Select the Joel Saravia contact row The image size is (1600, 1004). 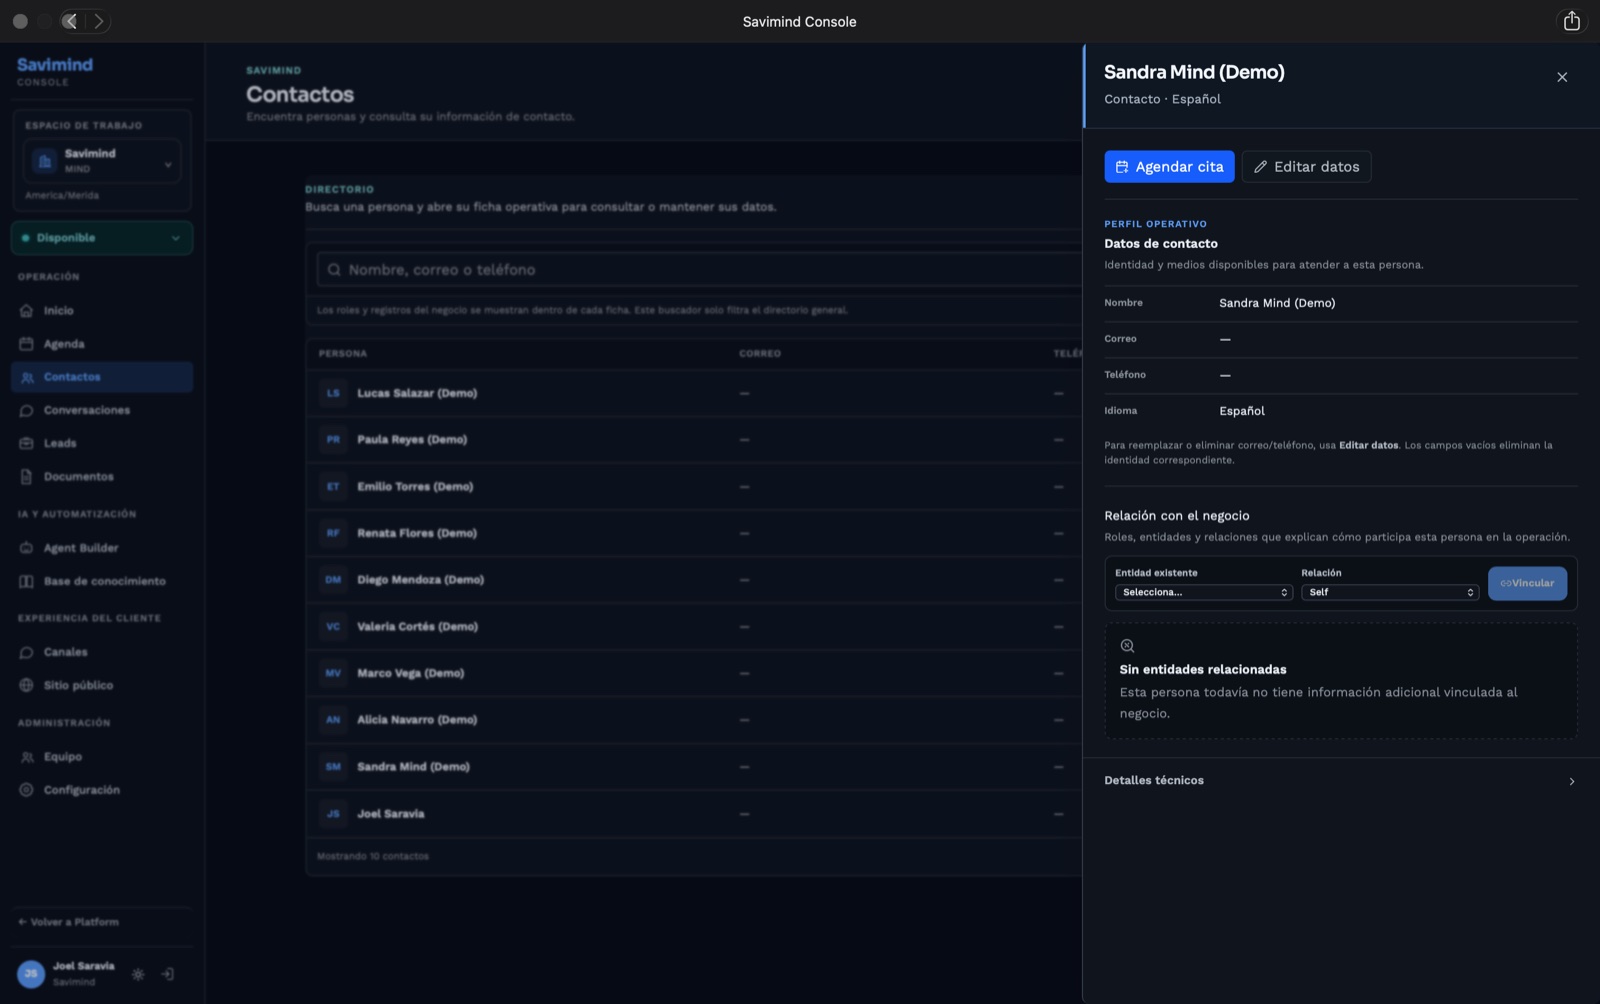[694, 814]
